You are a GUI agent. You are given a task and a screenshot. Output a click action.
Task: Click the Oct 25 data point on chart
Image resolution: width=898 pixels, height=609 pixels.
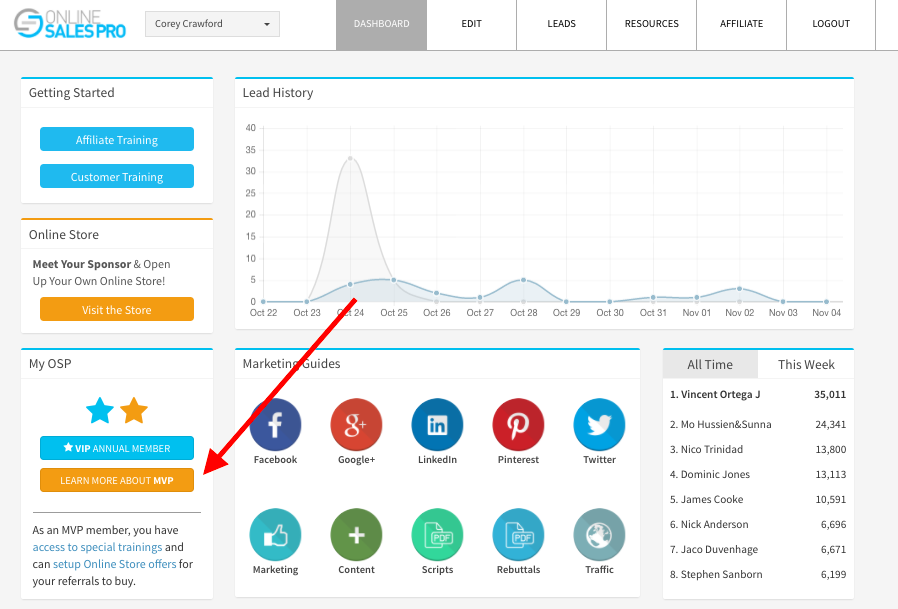click(393, 280)
